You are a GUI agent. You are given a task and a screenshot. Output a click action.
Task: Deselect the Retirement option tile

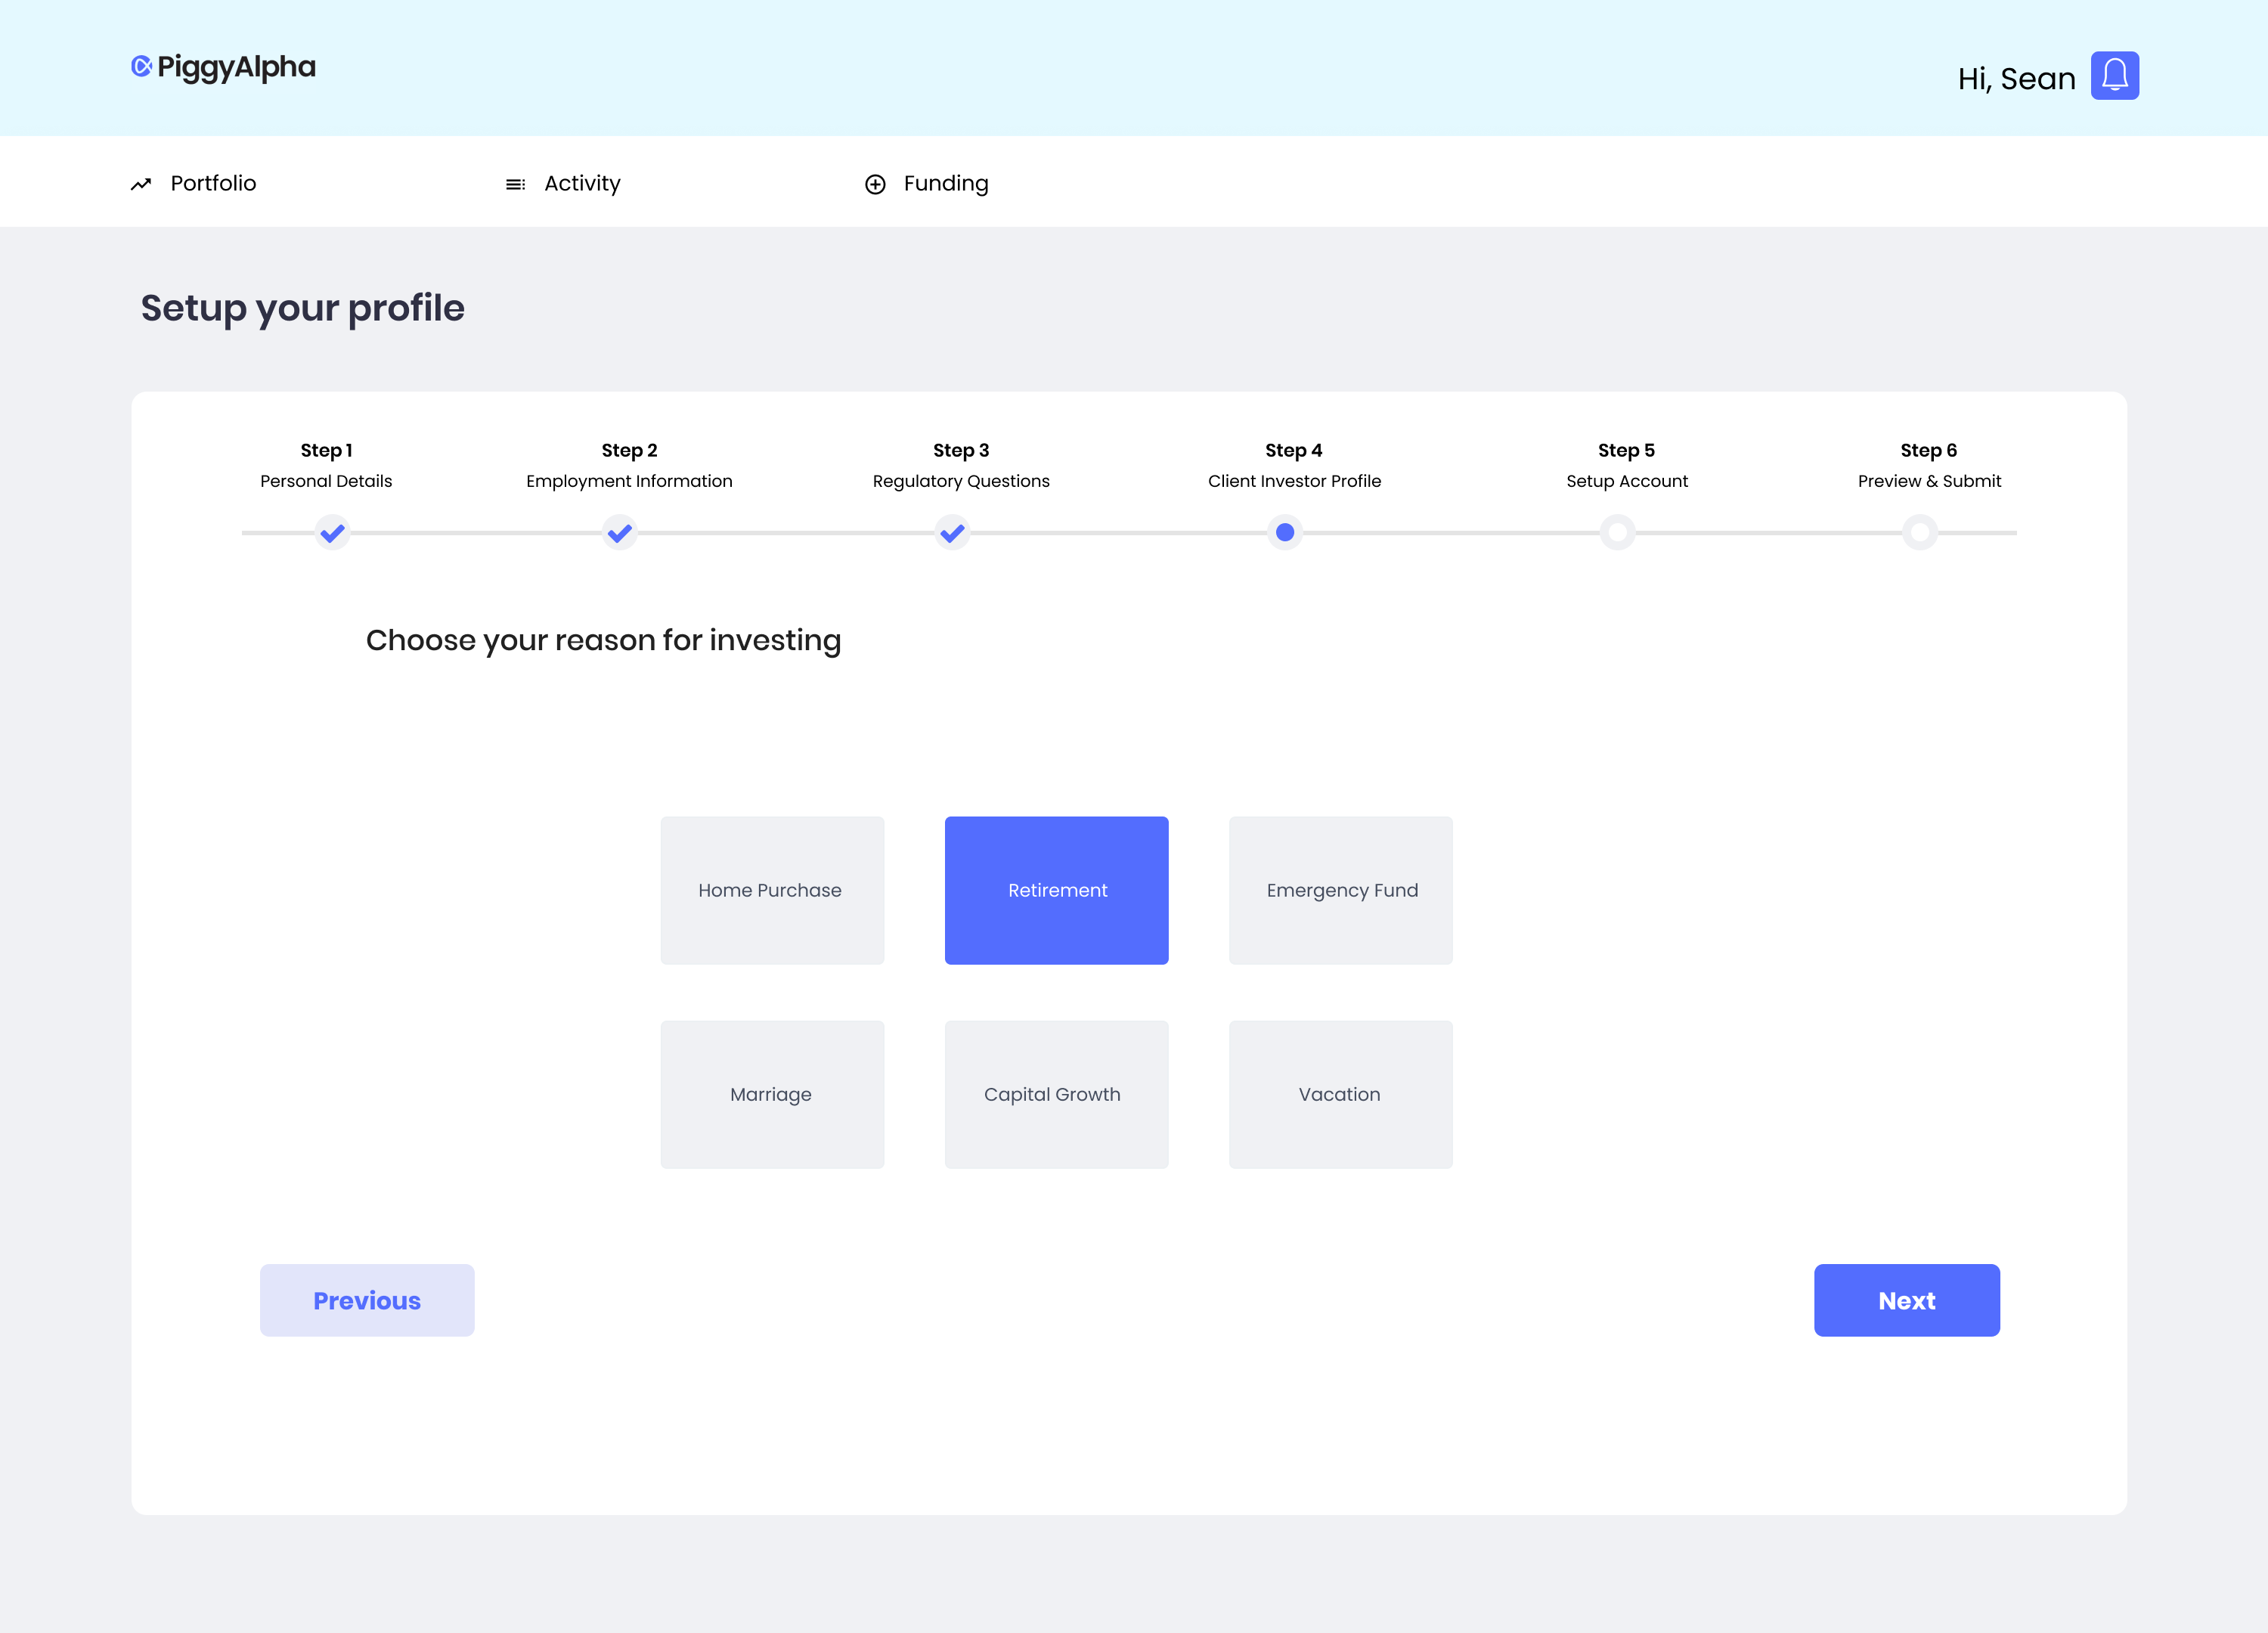1056,890
